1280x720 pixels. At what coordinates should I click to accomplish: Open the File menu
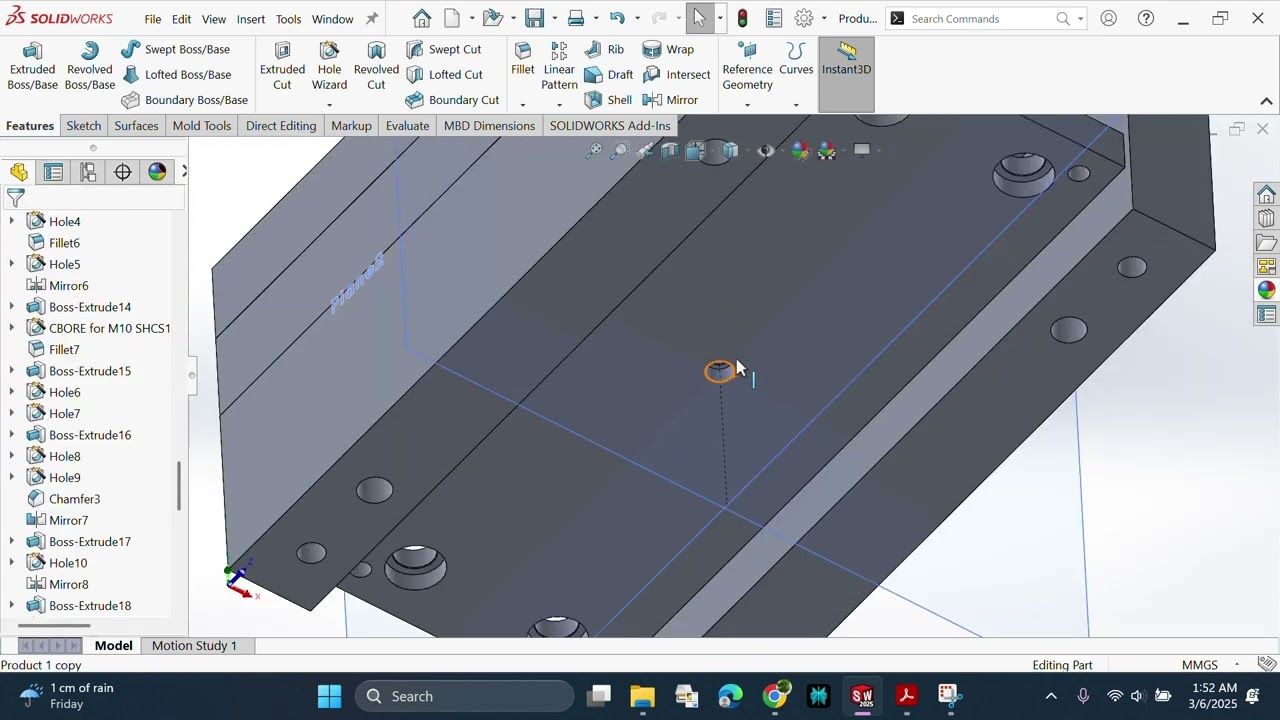coord(152,19)
